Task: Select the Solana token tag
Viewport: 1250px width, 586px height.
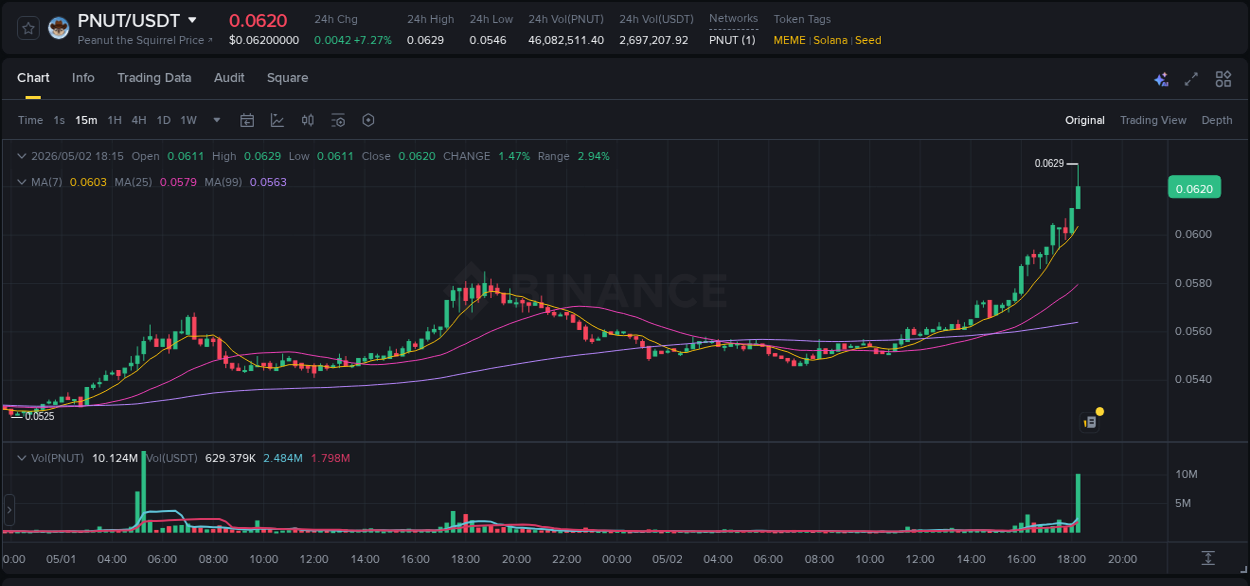Action: click(830, 40)
